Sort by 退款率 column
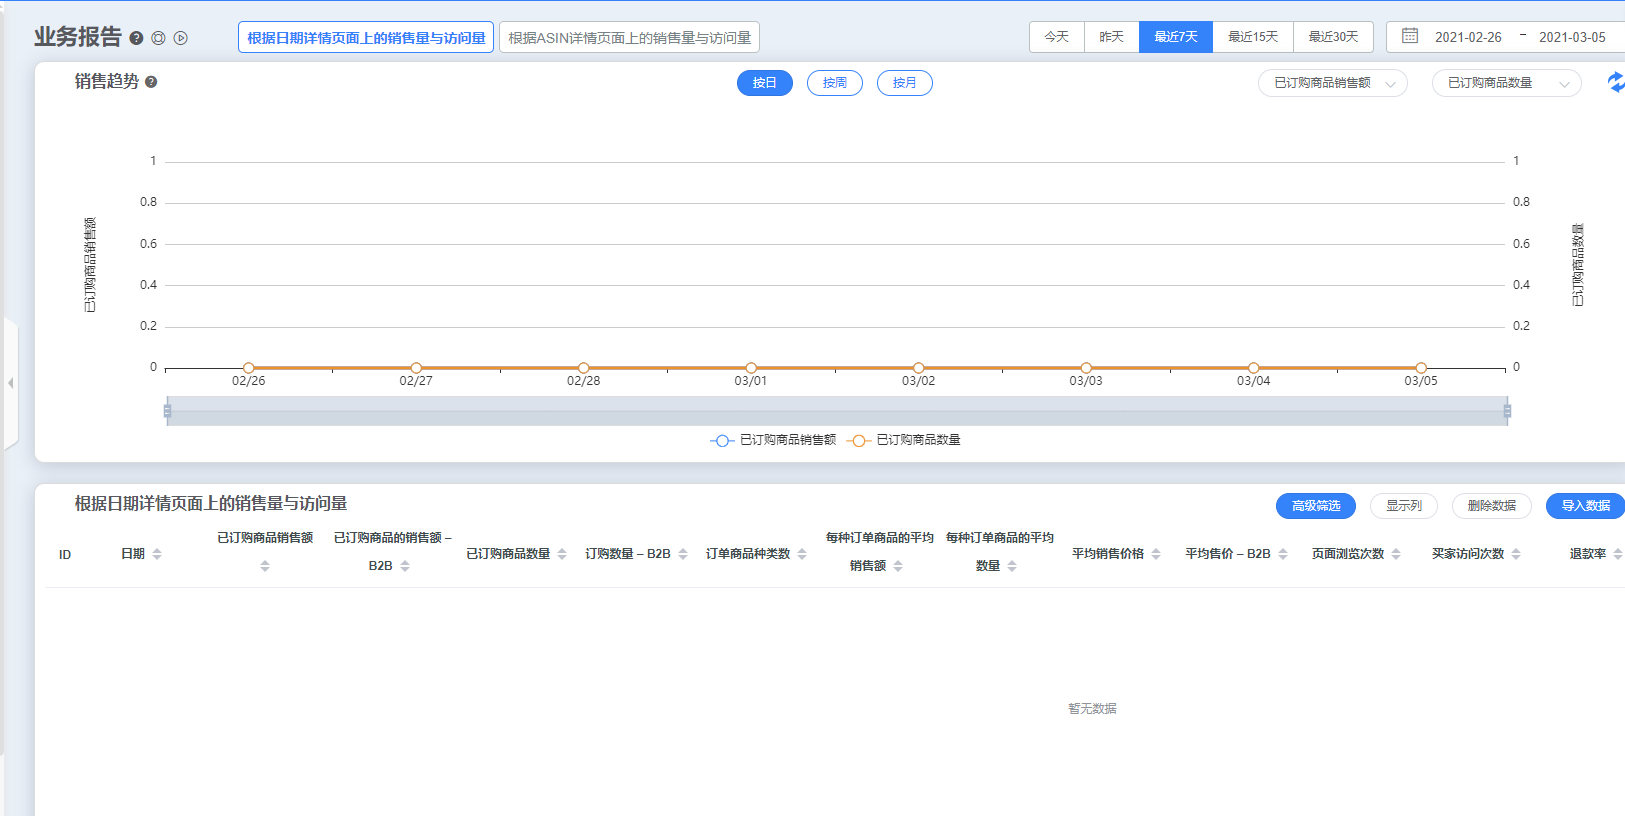1625x816 pixels. [x=1618, y=554]
